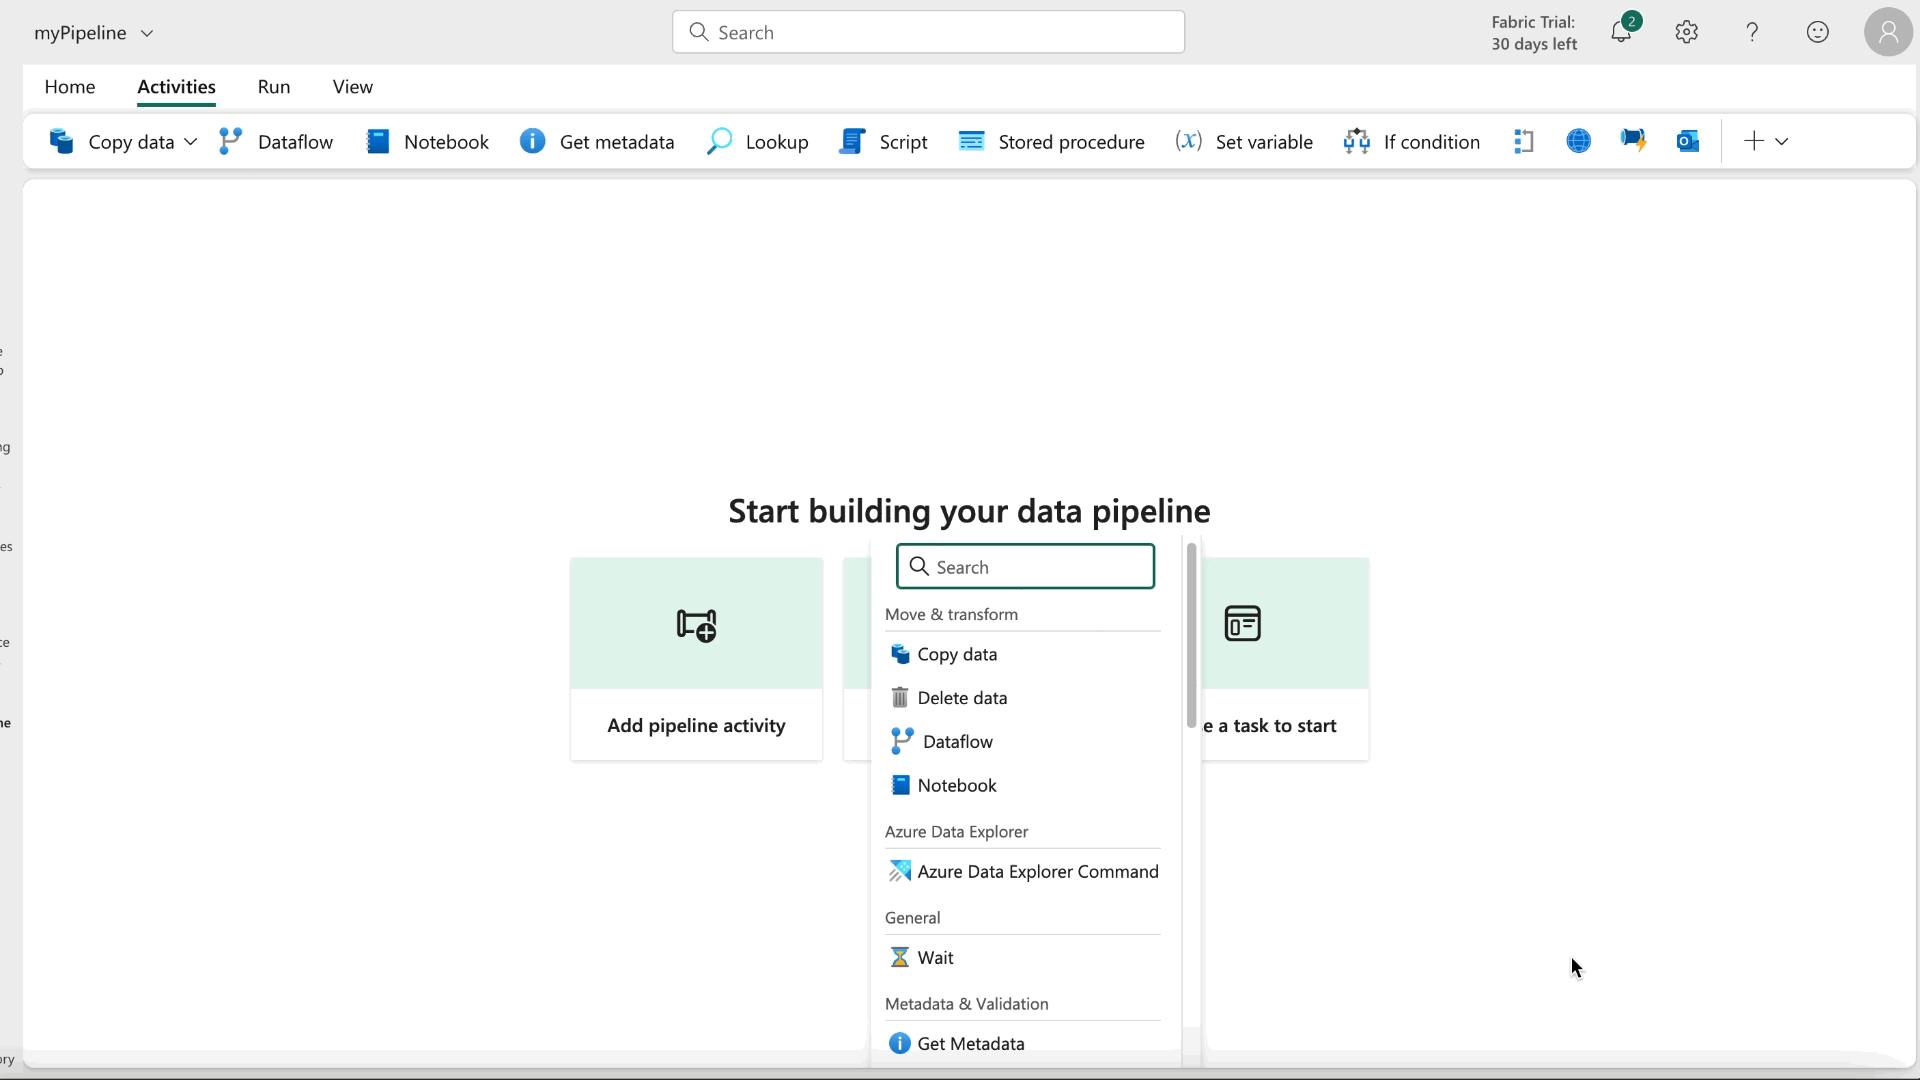Click the ForEach loop icon in ribbon

[1524, 142]
